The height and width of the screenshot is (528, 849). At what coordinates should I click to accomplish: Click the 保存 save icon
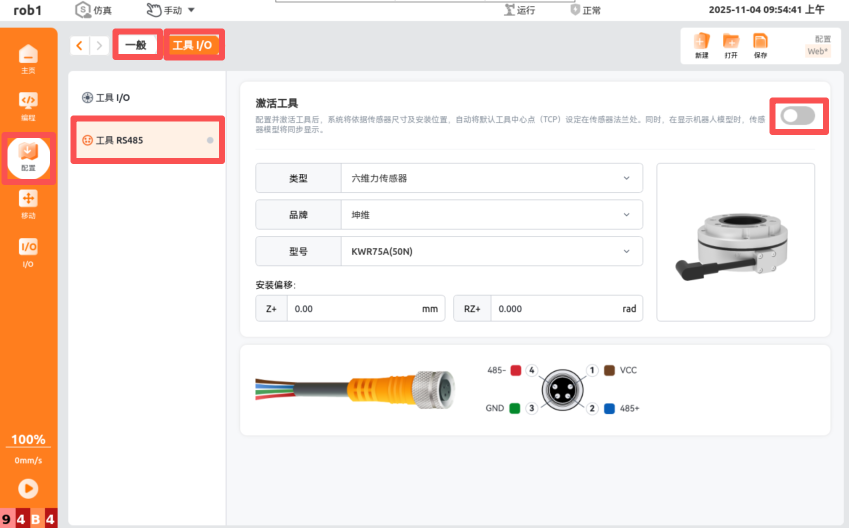[x=760, y=45]
